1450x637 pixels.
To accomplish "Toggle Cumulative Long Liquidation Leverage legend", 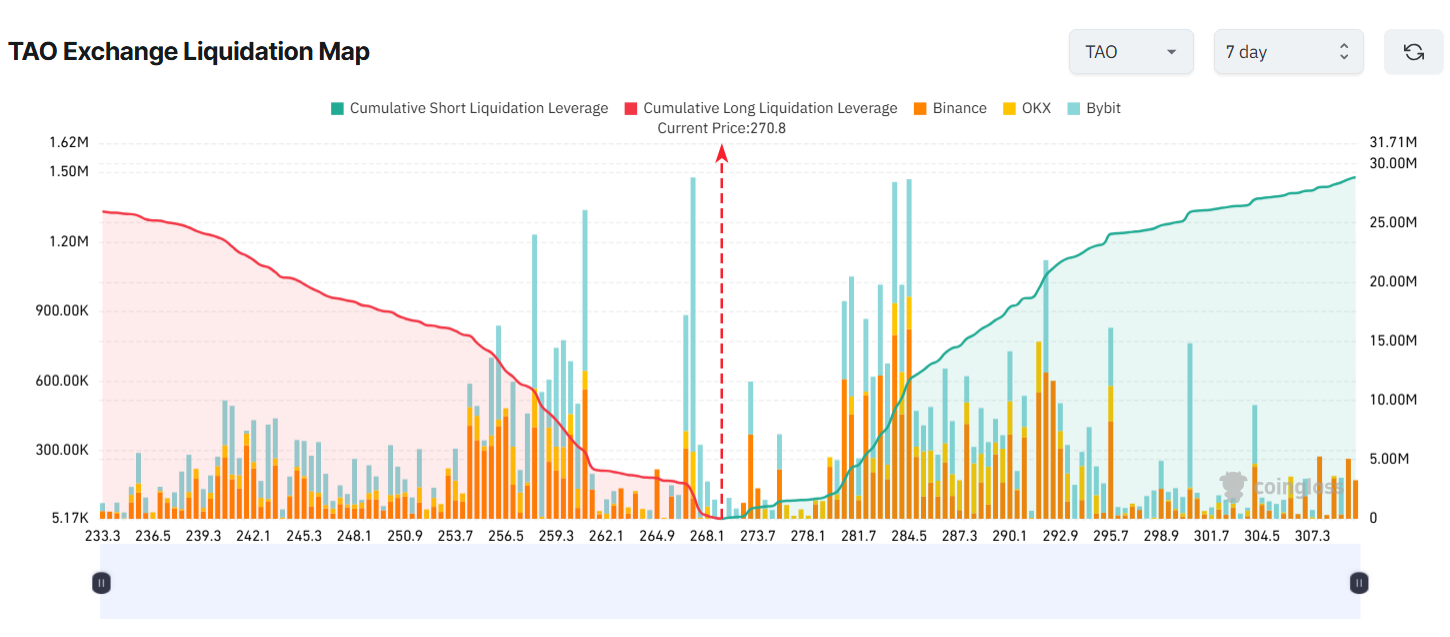I will point(770,108).
